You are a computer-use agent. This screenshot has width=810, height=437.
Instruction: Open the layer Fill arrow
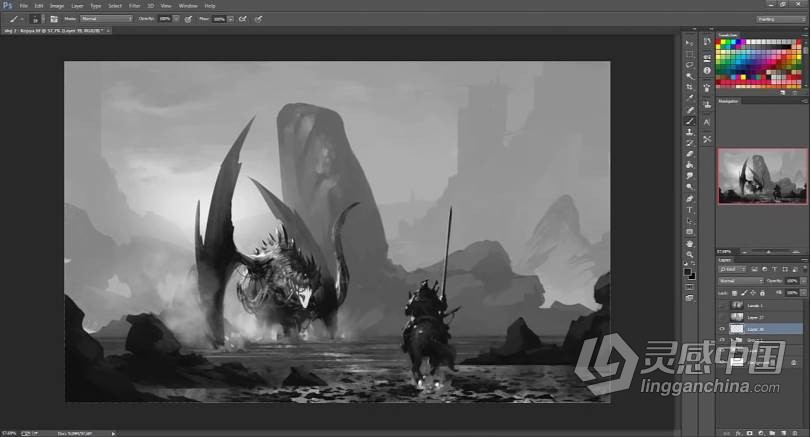point(803,293)
